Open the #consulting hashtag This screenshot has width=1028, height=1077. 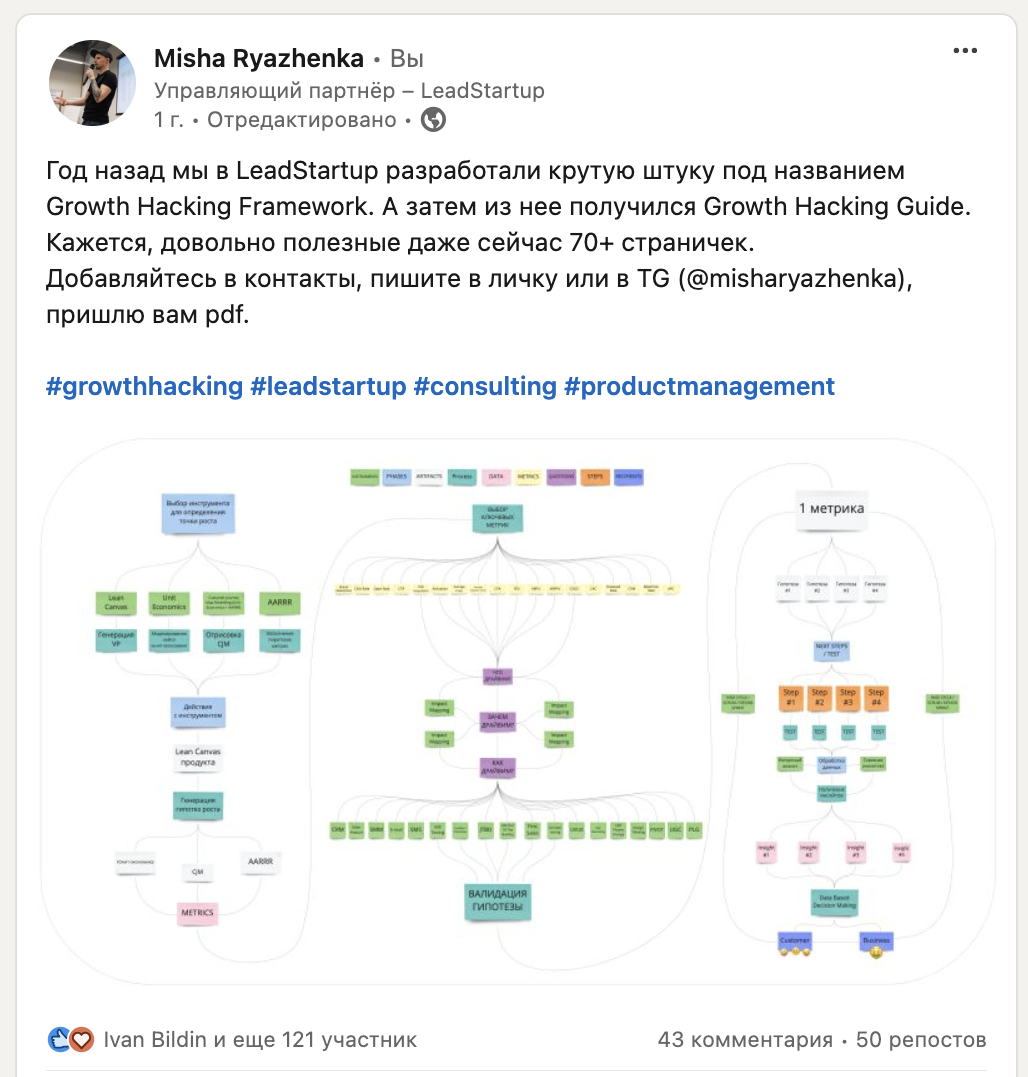click(485, 386)
